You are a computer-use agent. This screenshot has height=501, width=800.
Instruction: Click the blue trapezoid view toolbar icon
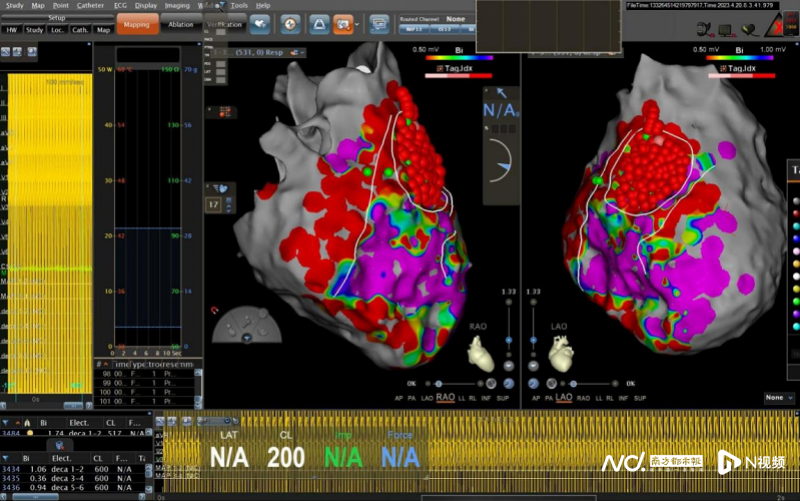pos(320,22)
